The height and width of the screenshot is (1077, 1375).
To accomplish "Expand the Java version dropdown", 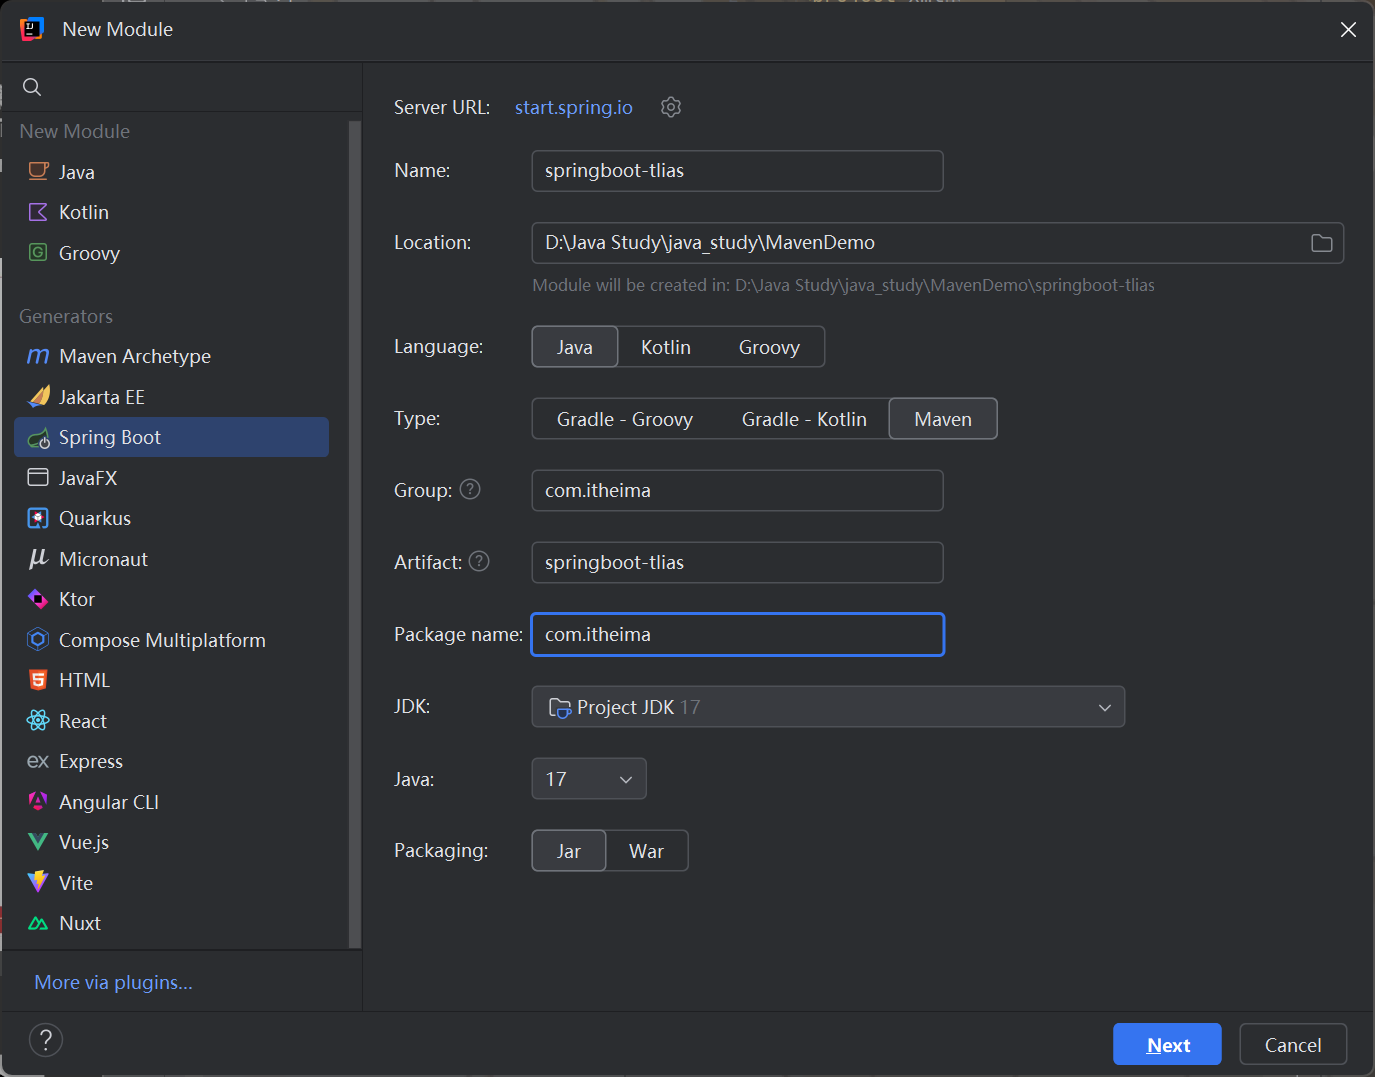I will click(x=588, y=779).
